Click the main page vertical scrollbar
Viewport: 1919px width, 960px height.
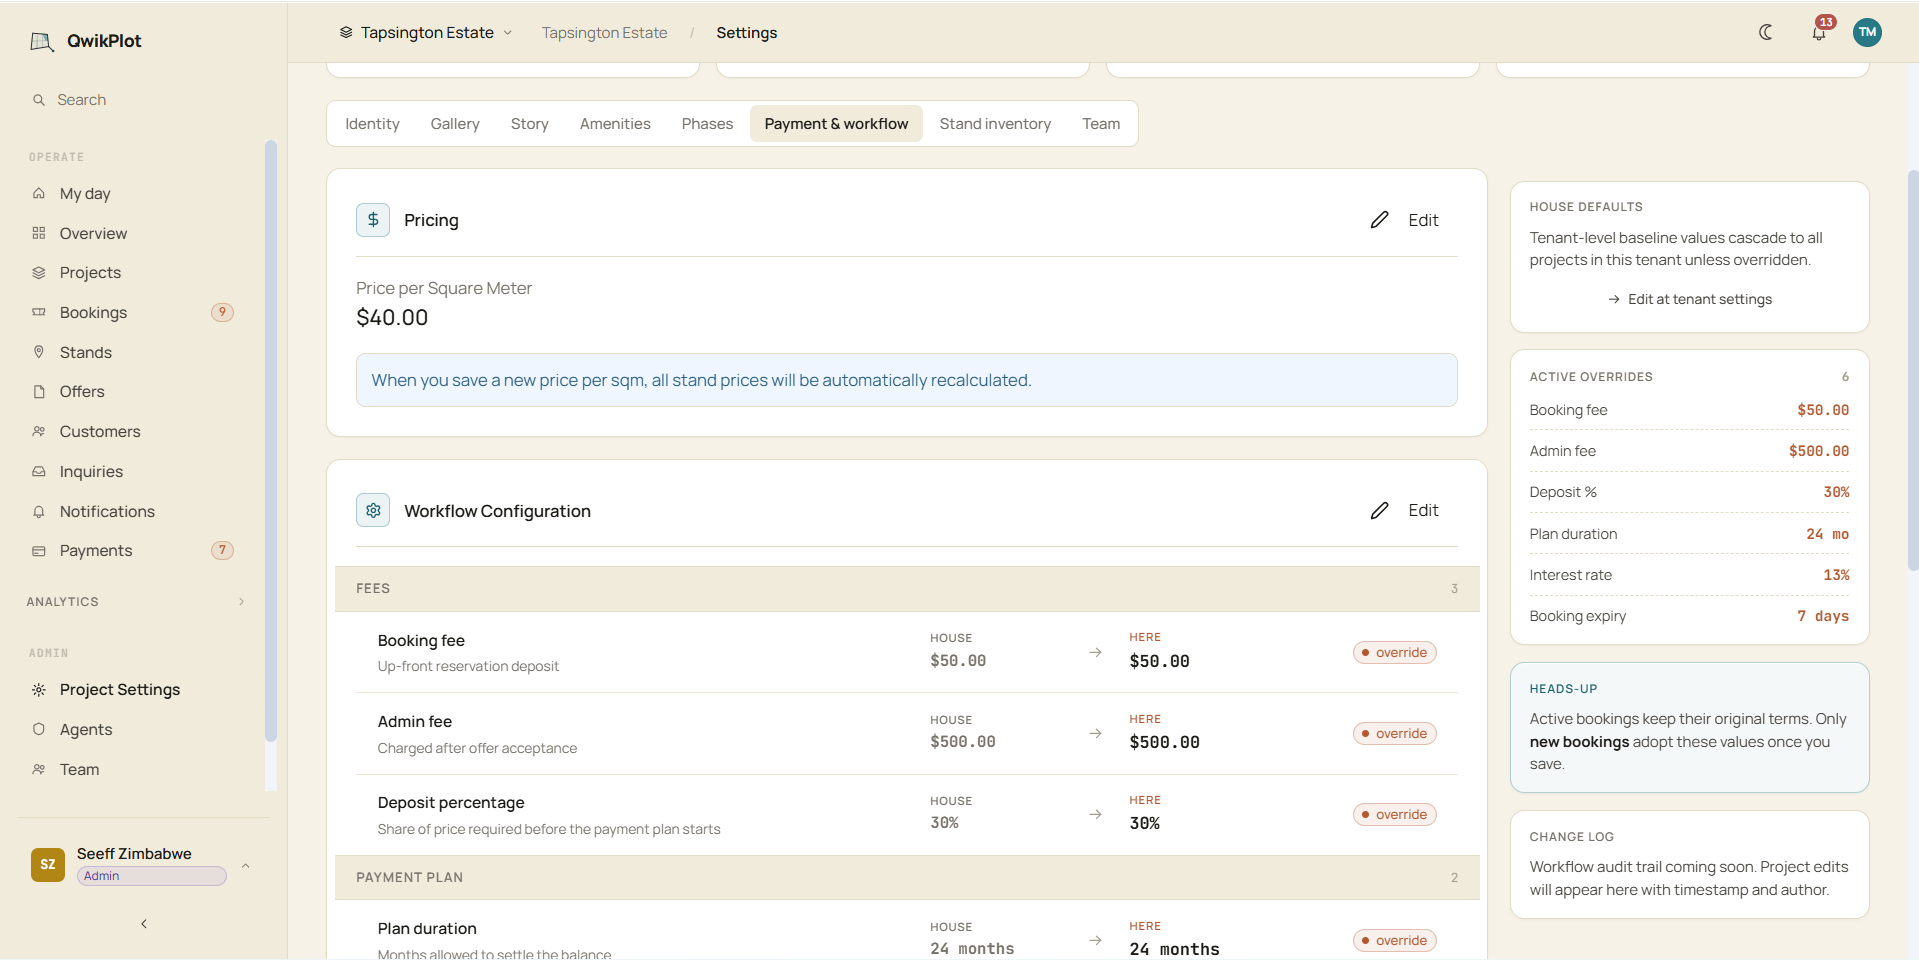[x=1913, y=370]
